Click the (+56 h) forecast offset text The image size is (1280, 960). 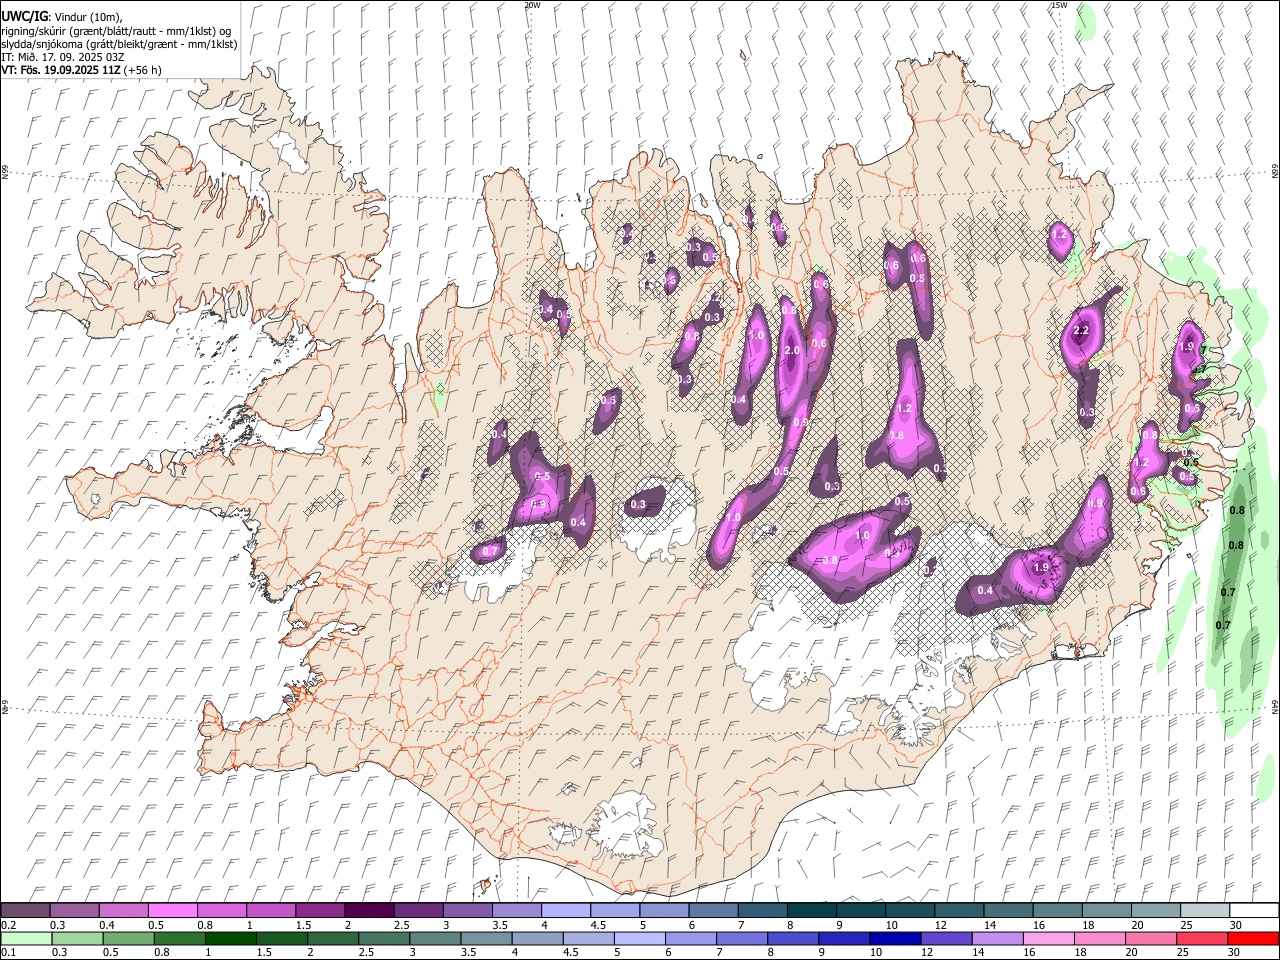143,70
